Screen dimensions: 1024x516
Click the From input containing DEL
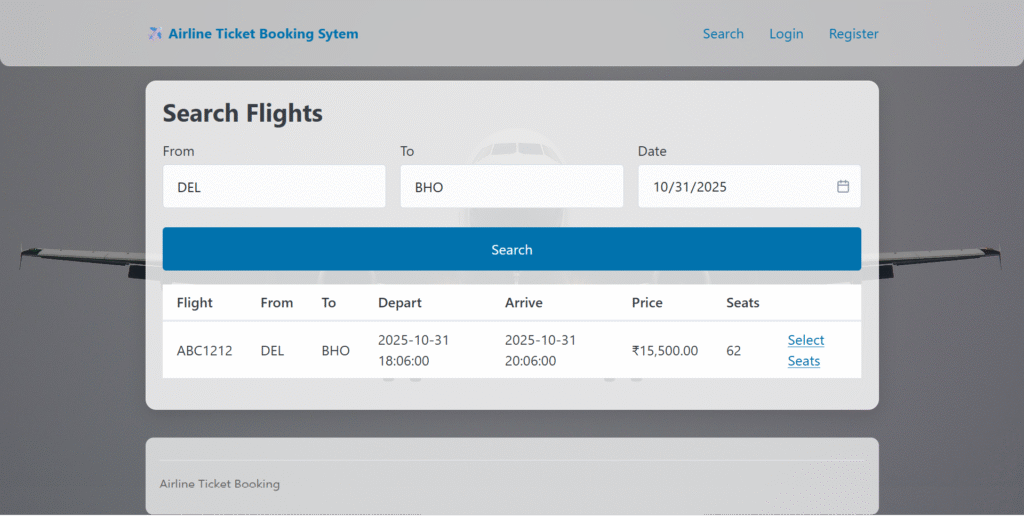274,187
